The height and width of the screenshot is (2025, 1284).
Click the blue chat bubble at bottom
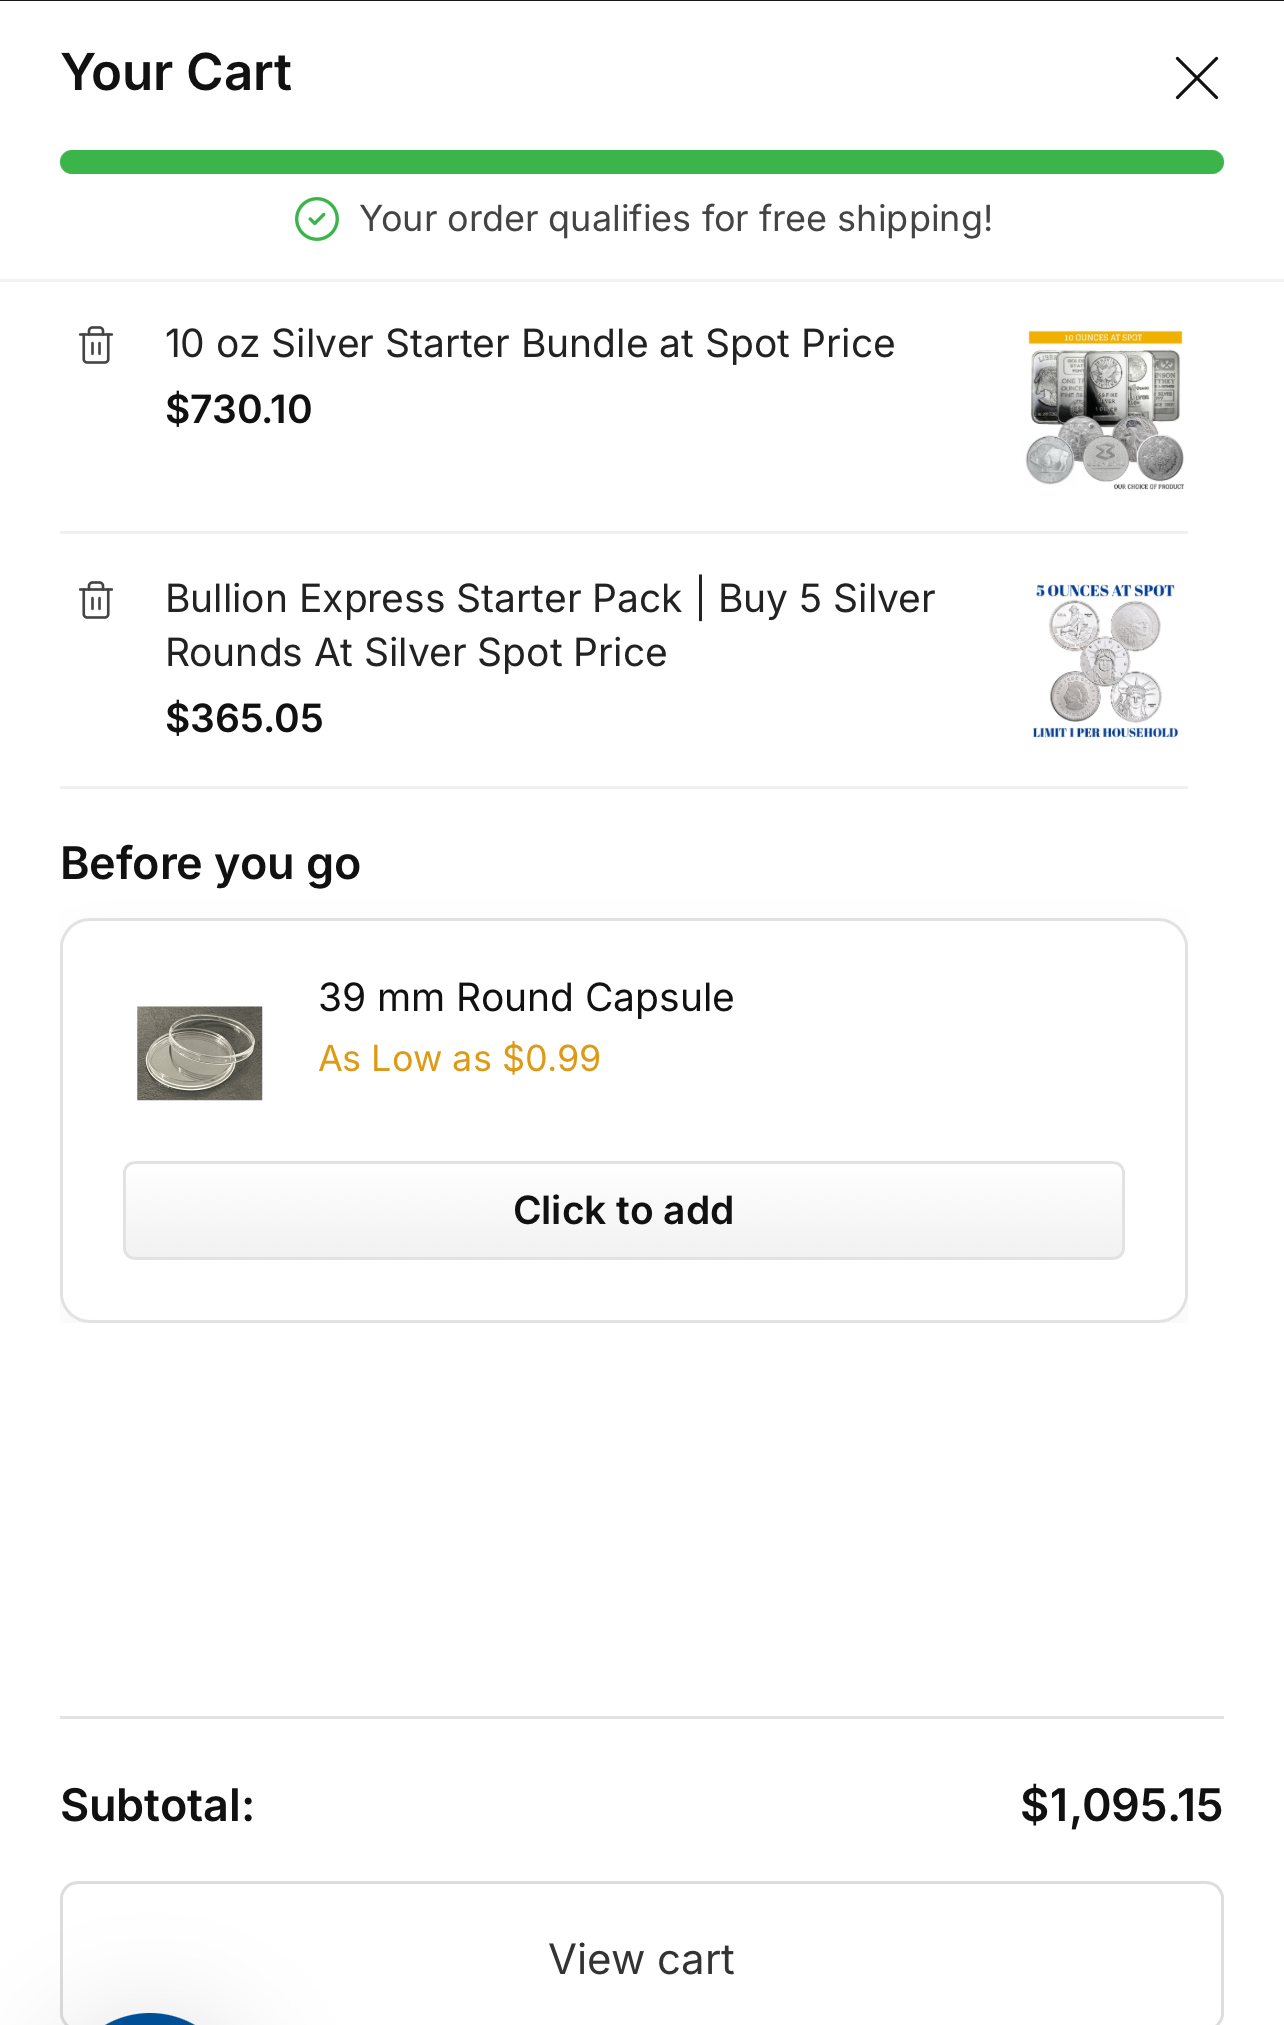pos(150,2018)
